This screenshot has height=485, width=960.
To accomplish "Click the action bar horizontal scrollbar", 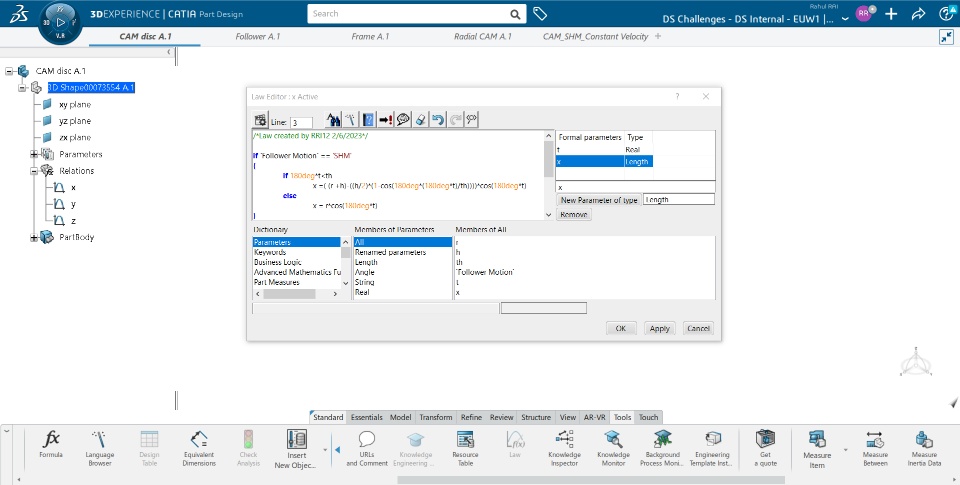I will pos(591,480).
